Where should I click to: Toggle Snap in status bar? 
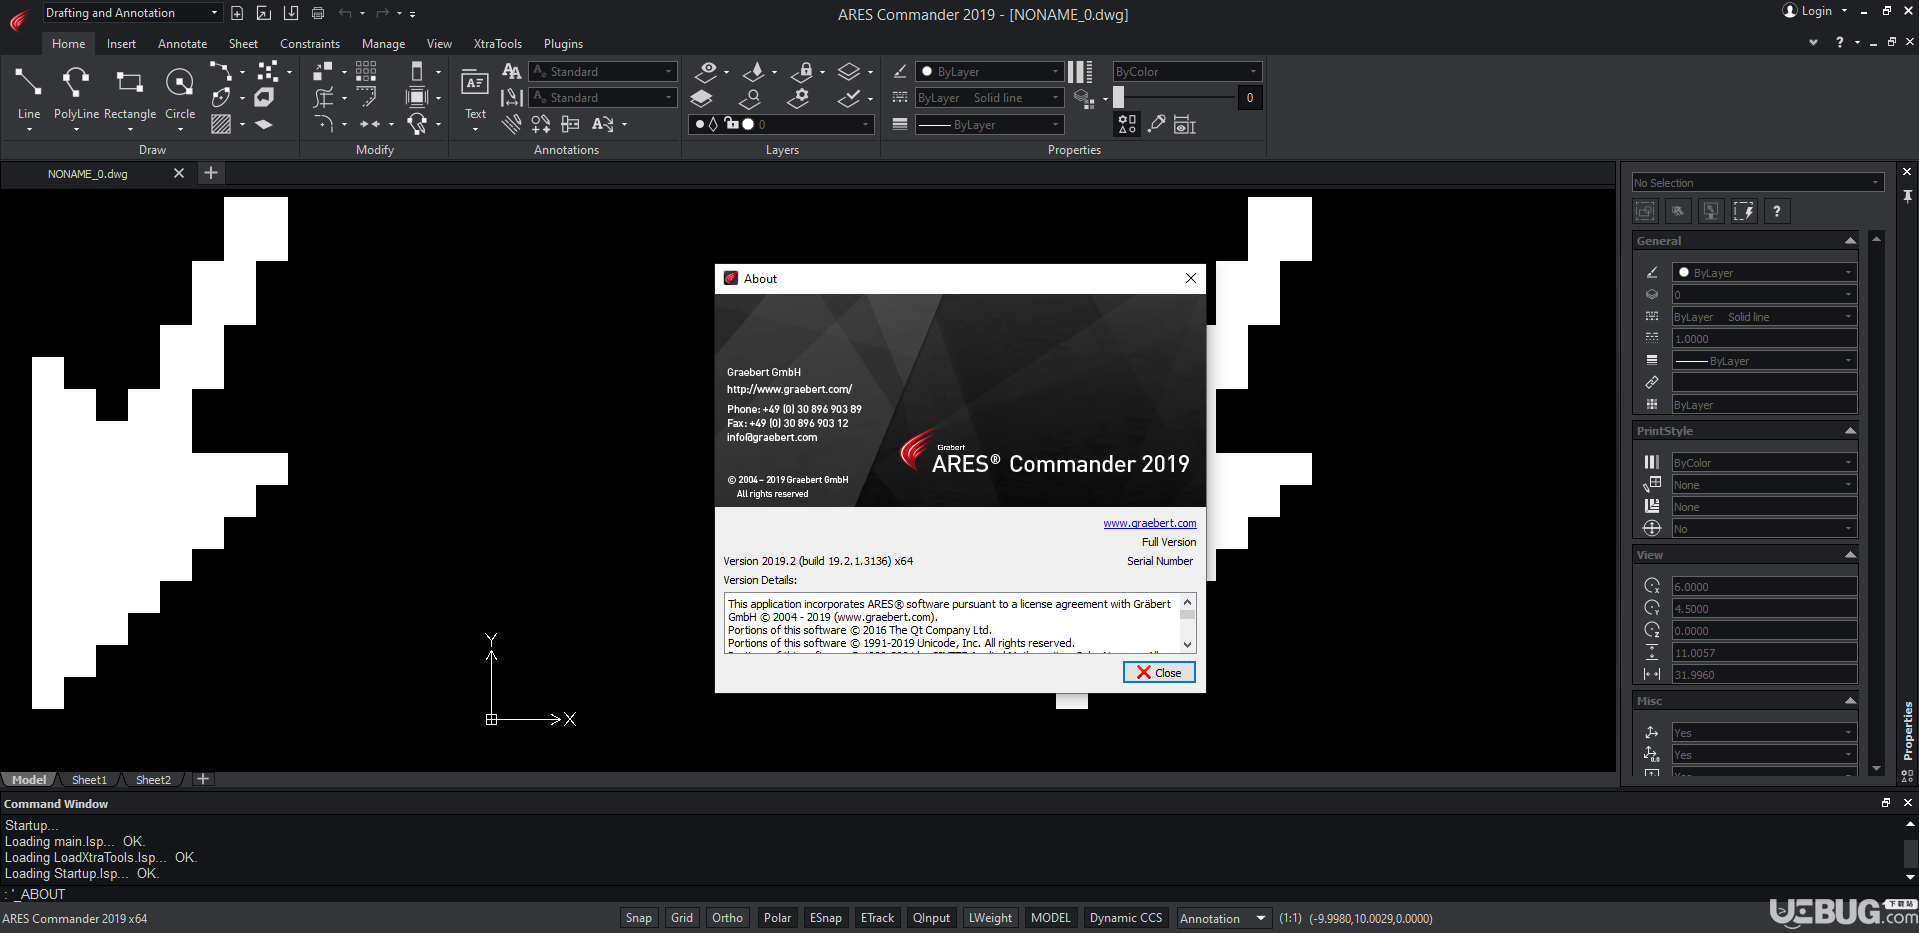pos(638,918)
